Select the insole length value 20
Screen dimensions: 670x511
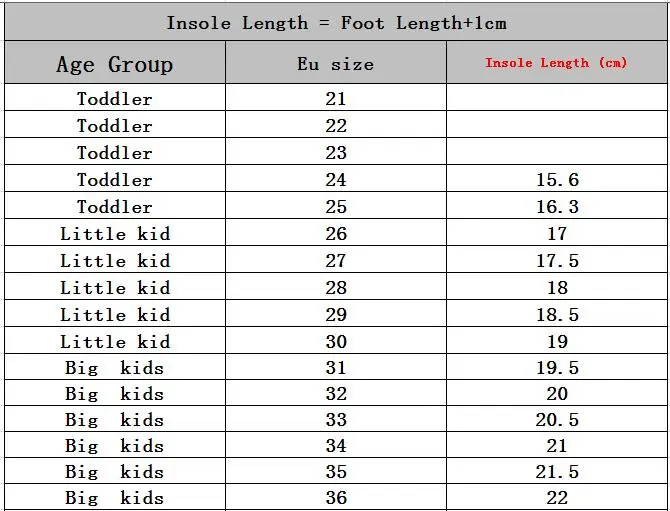557,394
